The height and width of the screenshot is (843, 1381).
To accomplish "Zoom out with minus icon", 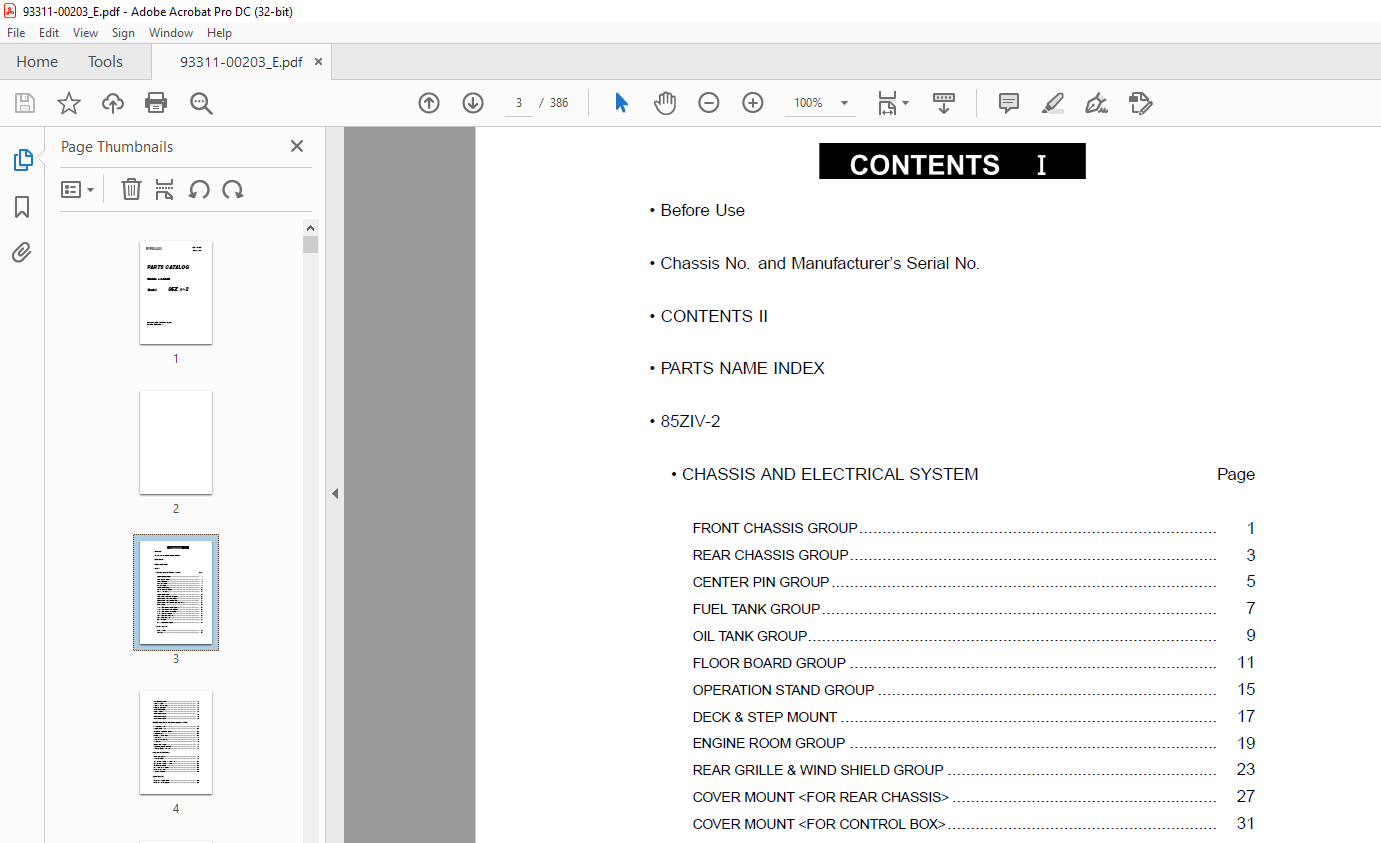I will pyautogui.click(x=709, y=103).
